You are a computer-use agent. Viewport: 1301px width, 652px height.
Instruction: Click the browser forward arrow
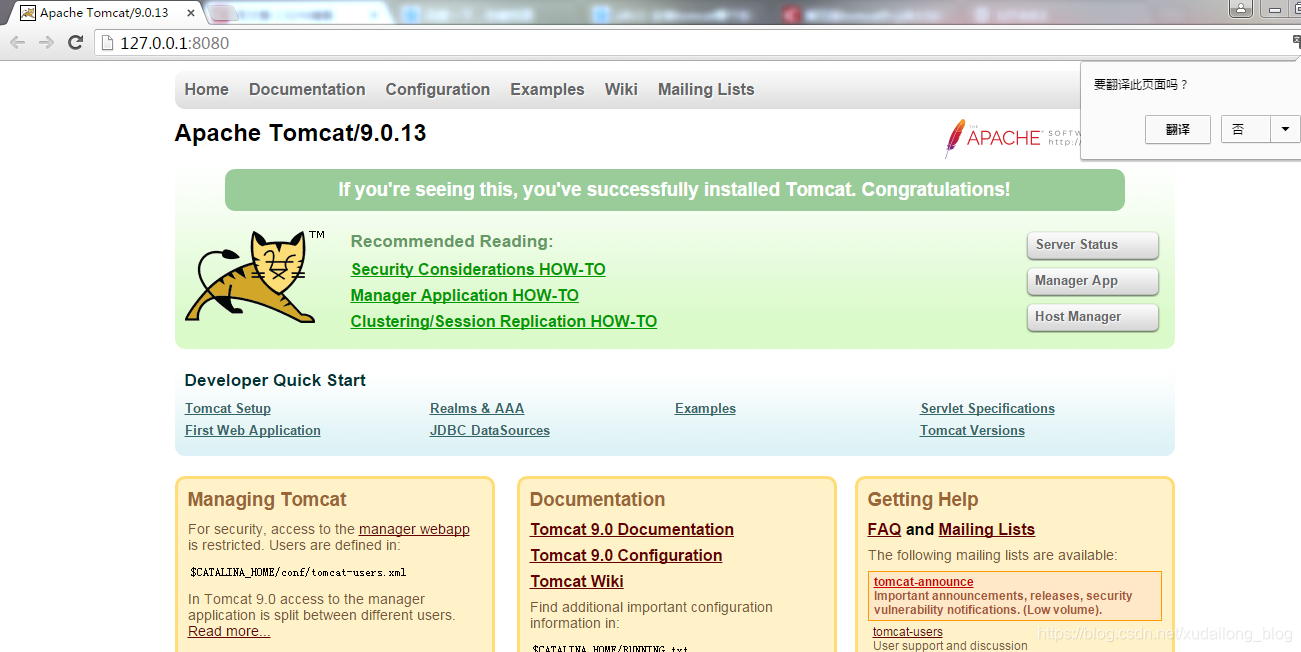[x=46, y=42]
